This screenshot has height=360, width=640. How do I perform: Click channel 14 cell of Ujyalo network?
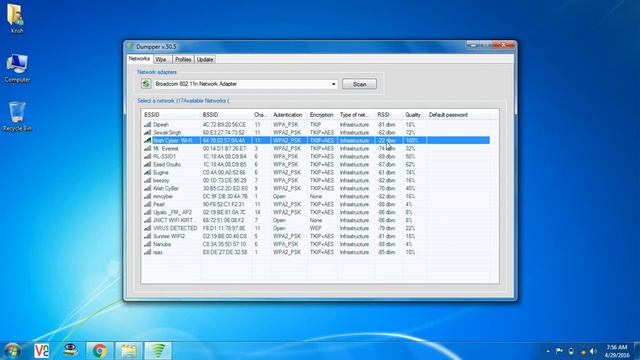[x=258, y=212]
